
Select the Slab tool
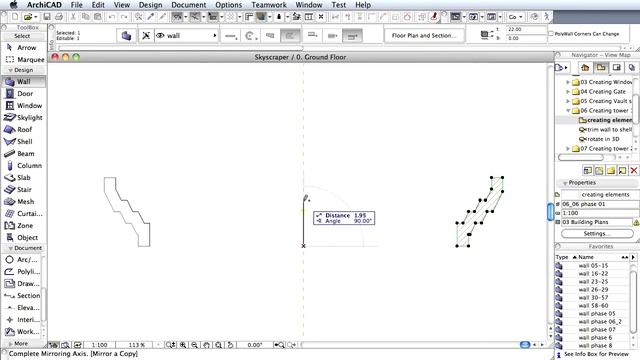click(24, 178)
